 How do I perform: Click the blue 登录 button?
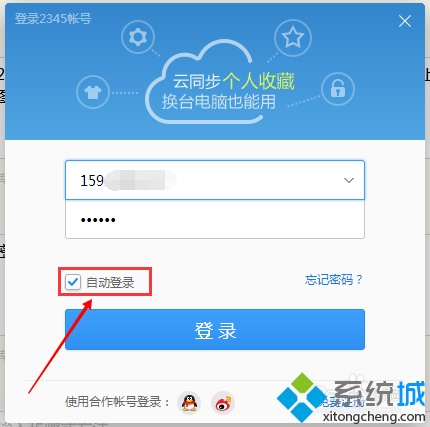click(x=215, y=330)
